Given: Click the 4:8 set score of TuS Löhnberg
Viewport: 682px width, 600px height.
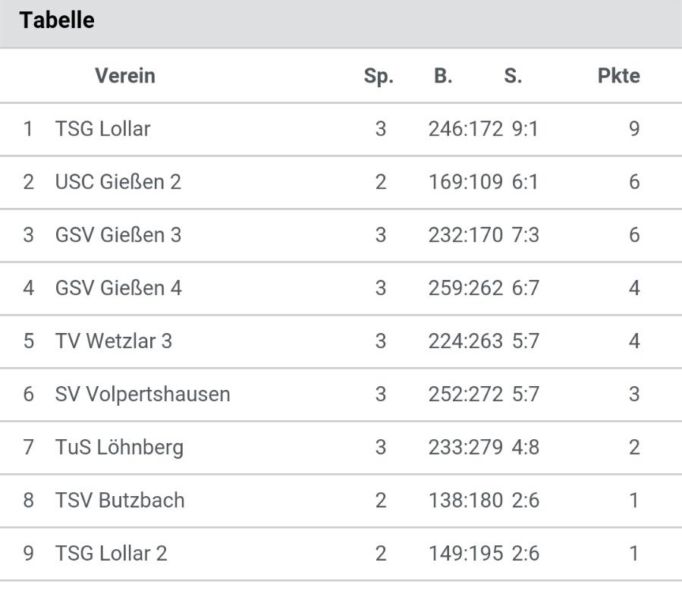Looking at the screenshot, I should point(525,447).
